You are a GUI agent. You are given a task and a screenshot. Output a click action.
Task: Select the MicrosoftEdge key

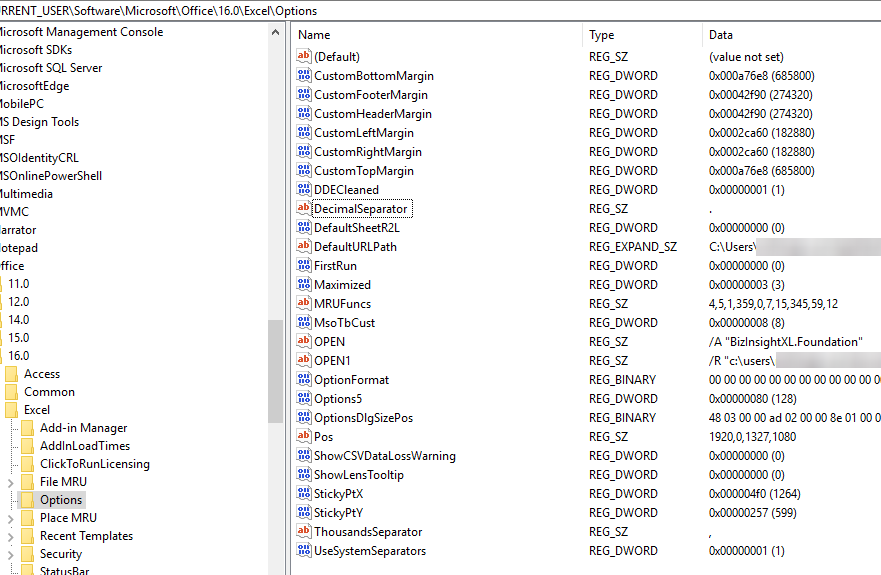(34, 86)
